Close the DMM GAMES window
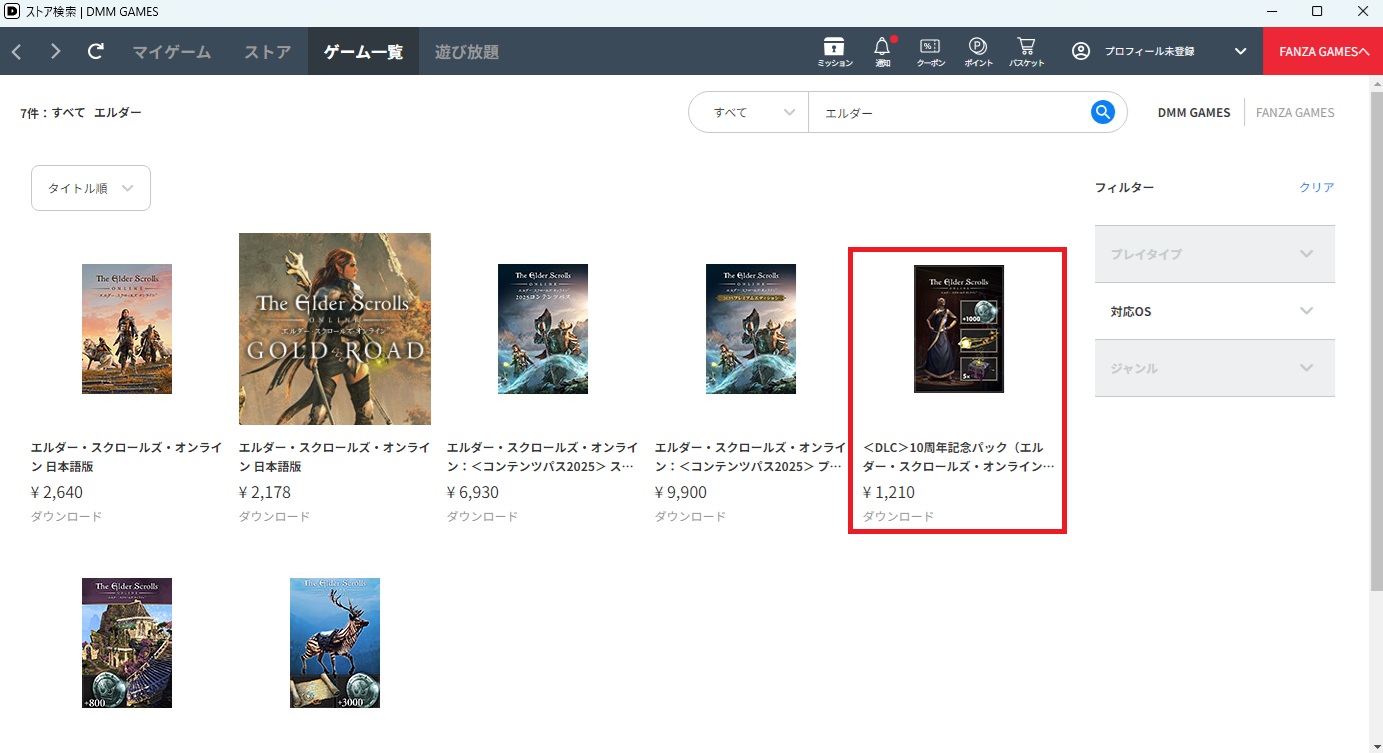The image size is (1383, 753). [1361, 11]
